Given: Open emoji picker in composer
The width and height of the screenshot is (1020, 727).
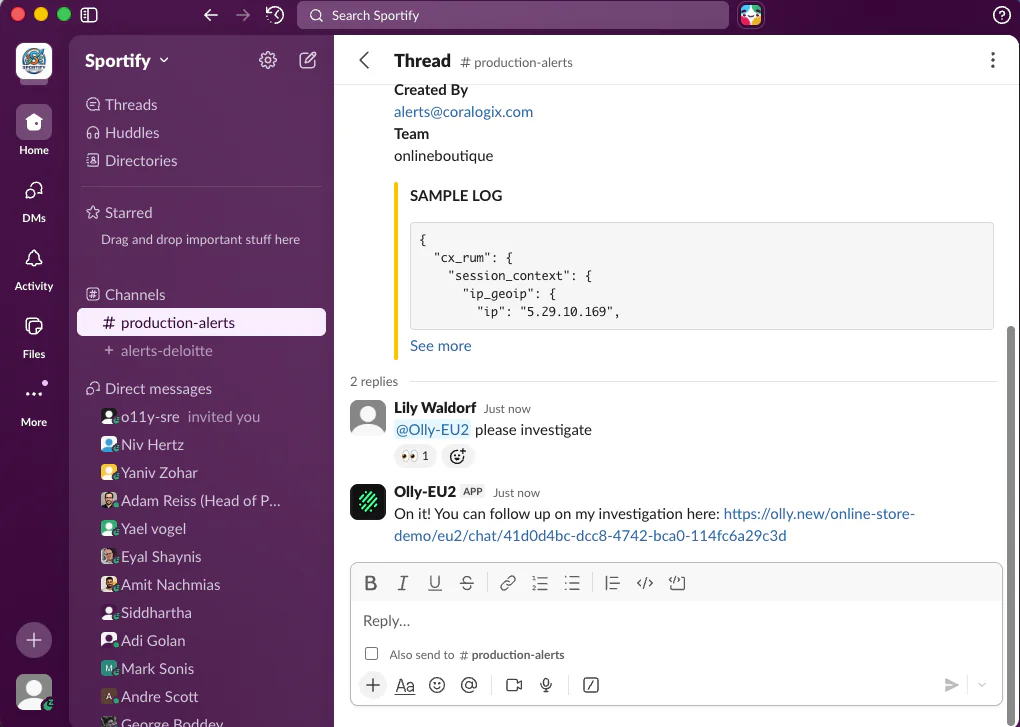Looking at the screenshot, I should [436, 685].
